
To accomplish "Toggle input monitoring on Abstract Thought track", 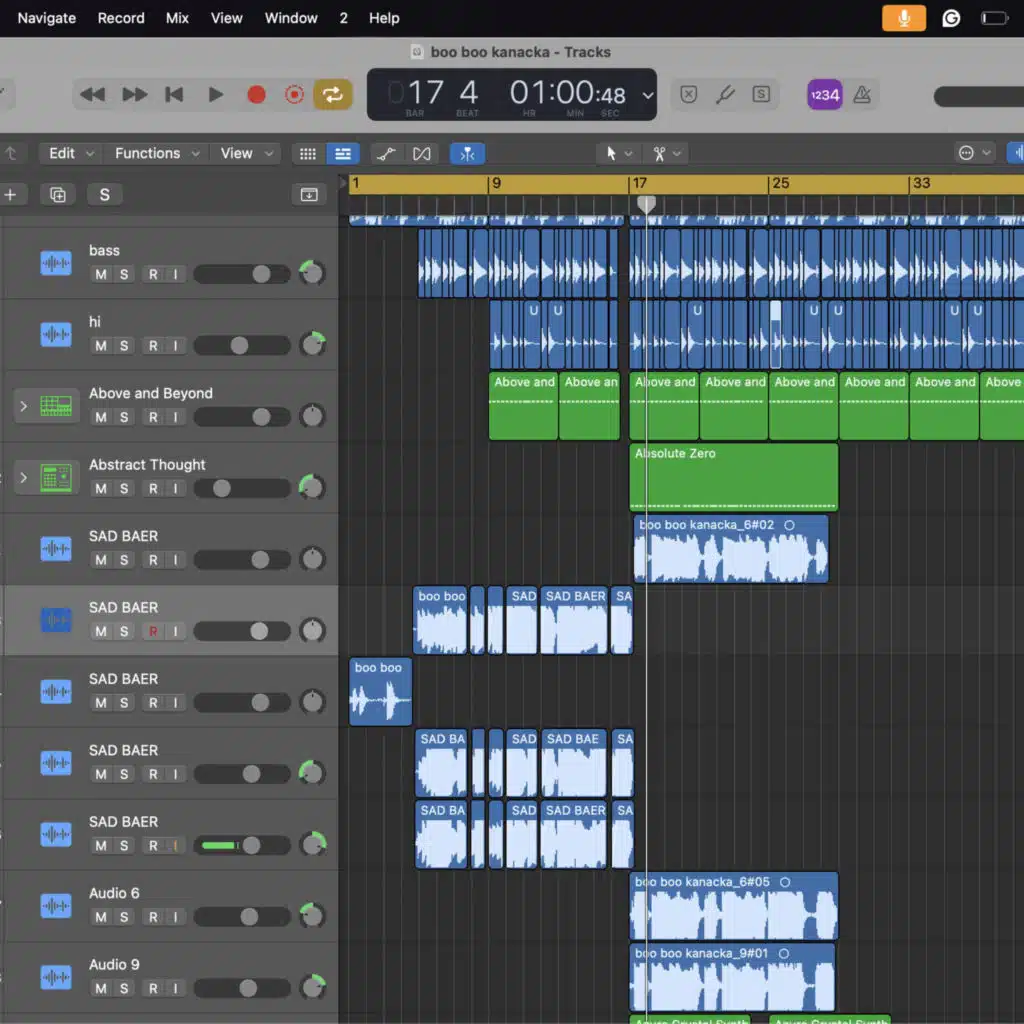I will point(175,488).
